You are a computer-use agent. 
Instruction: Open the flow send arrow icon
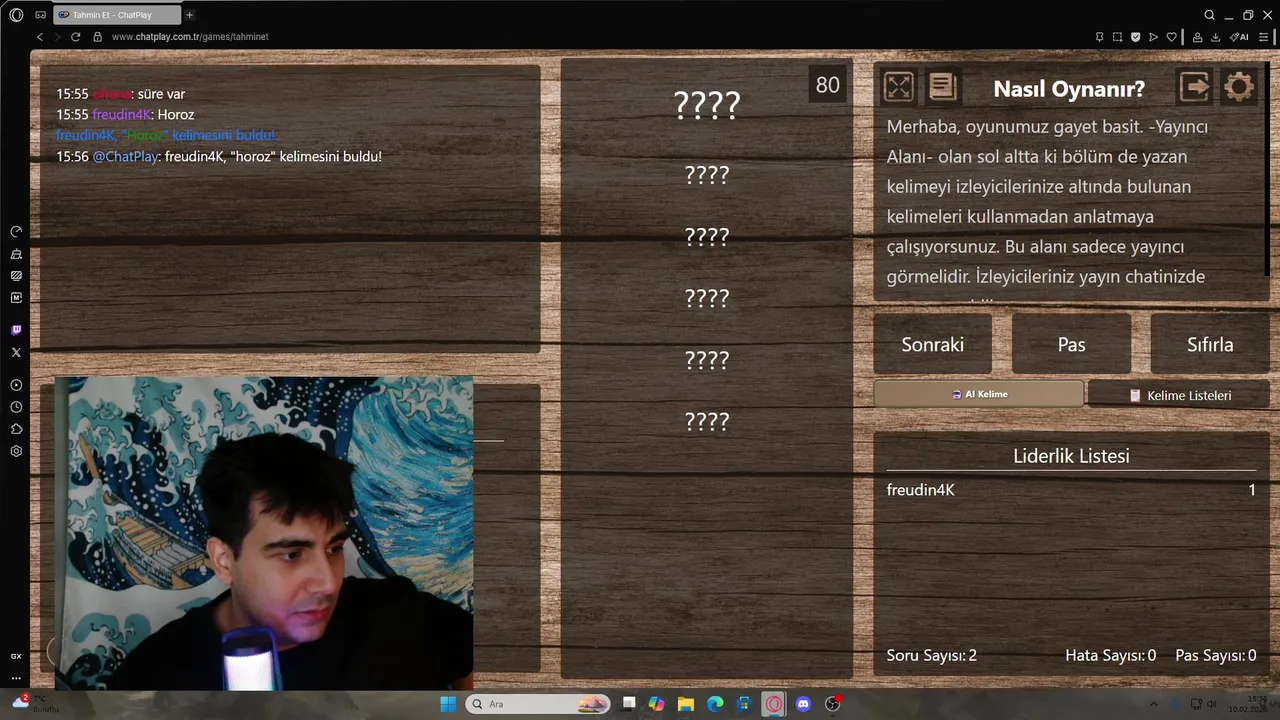point(1153,37)
